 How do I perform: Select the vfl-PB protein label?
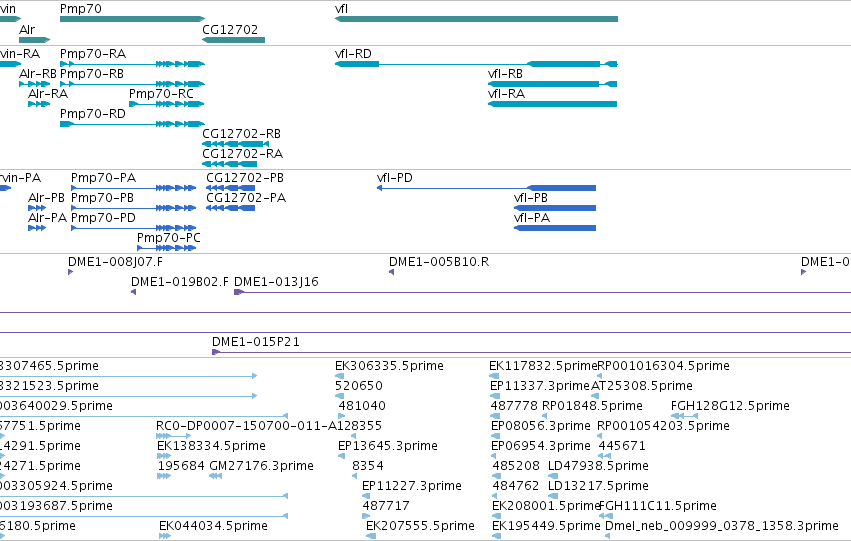531,198
